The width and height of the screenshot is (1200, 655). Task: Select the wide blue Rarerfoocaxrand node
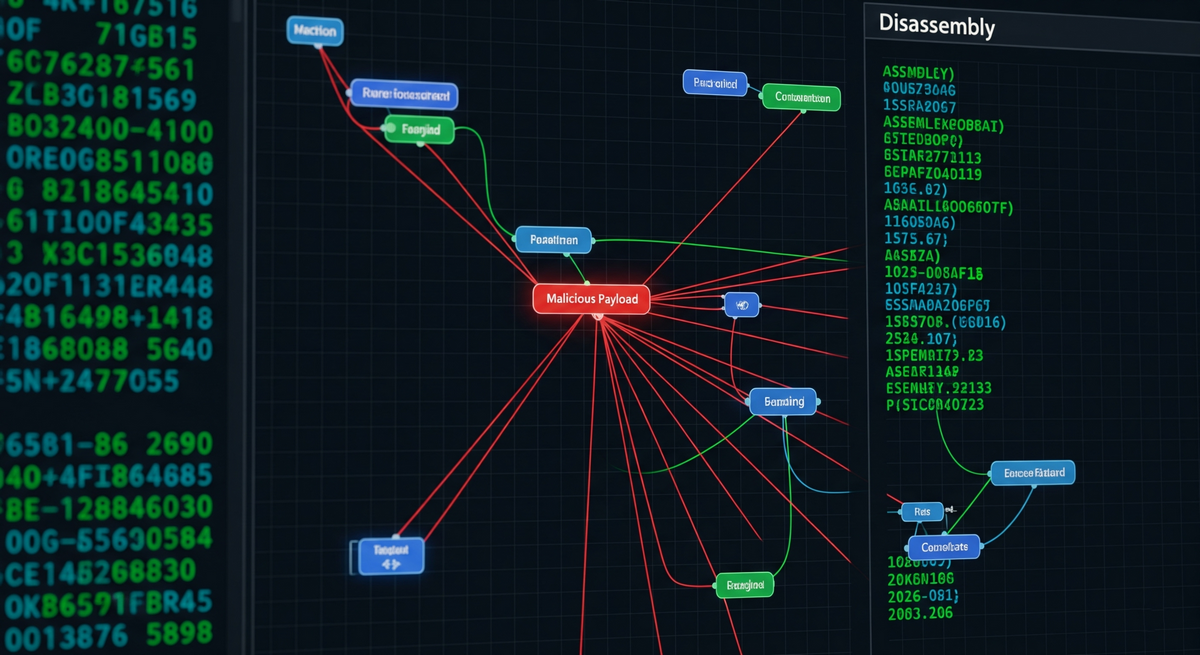(405, 95)
